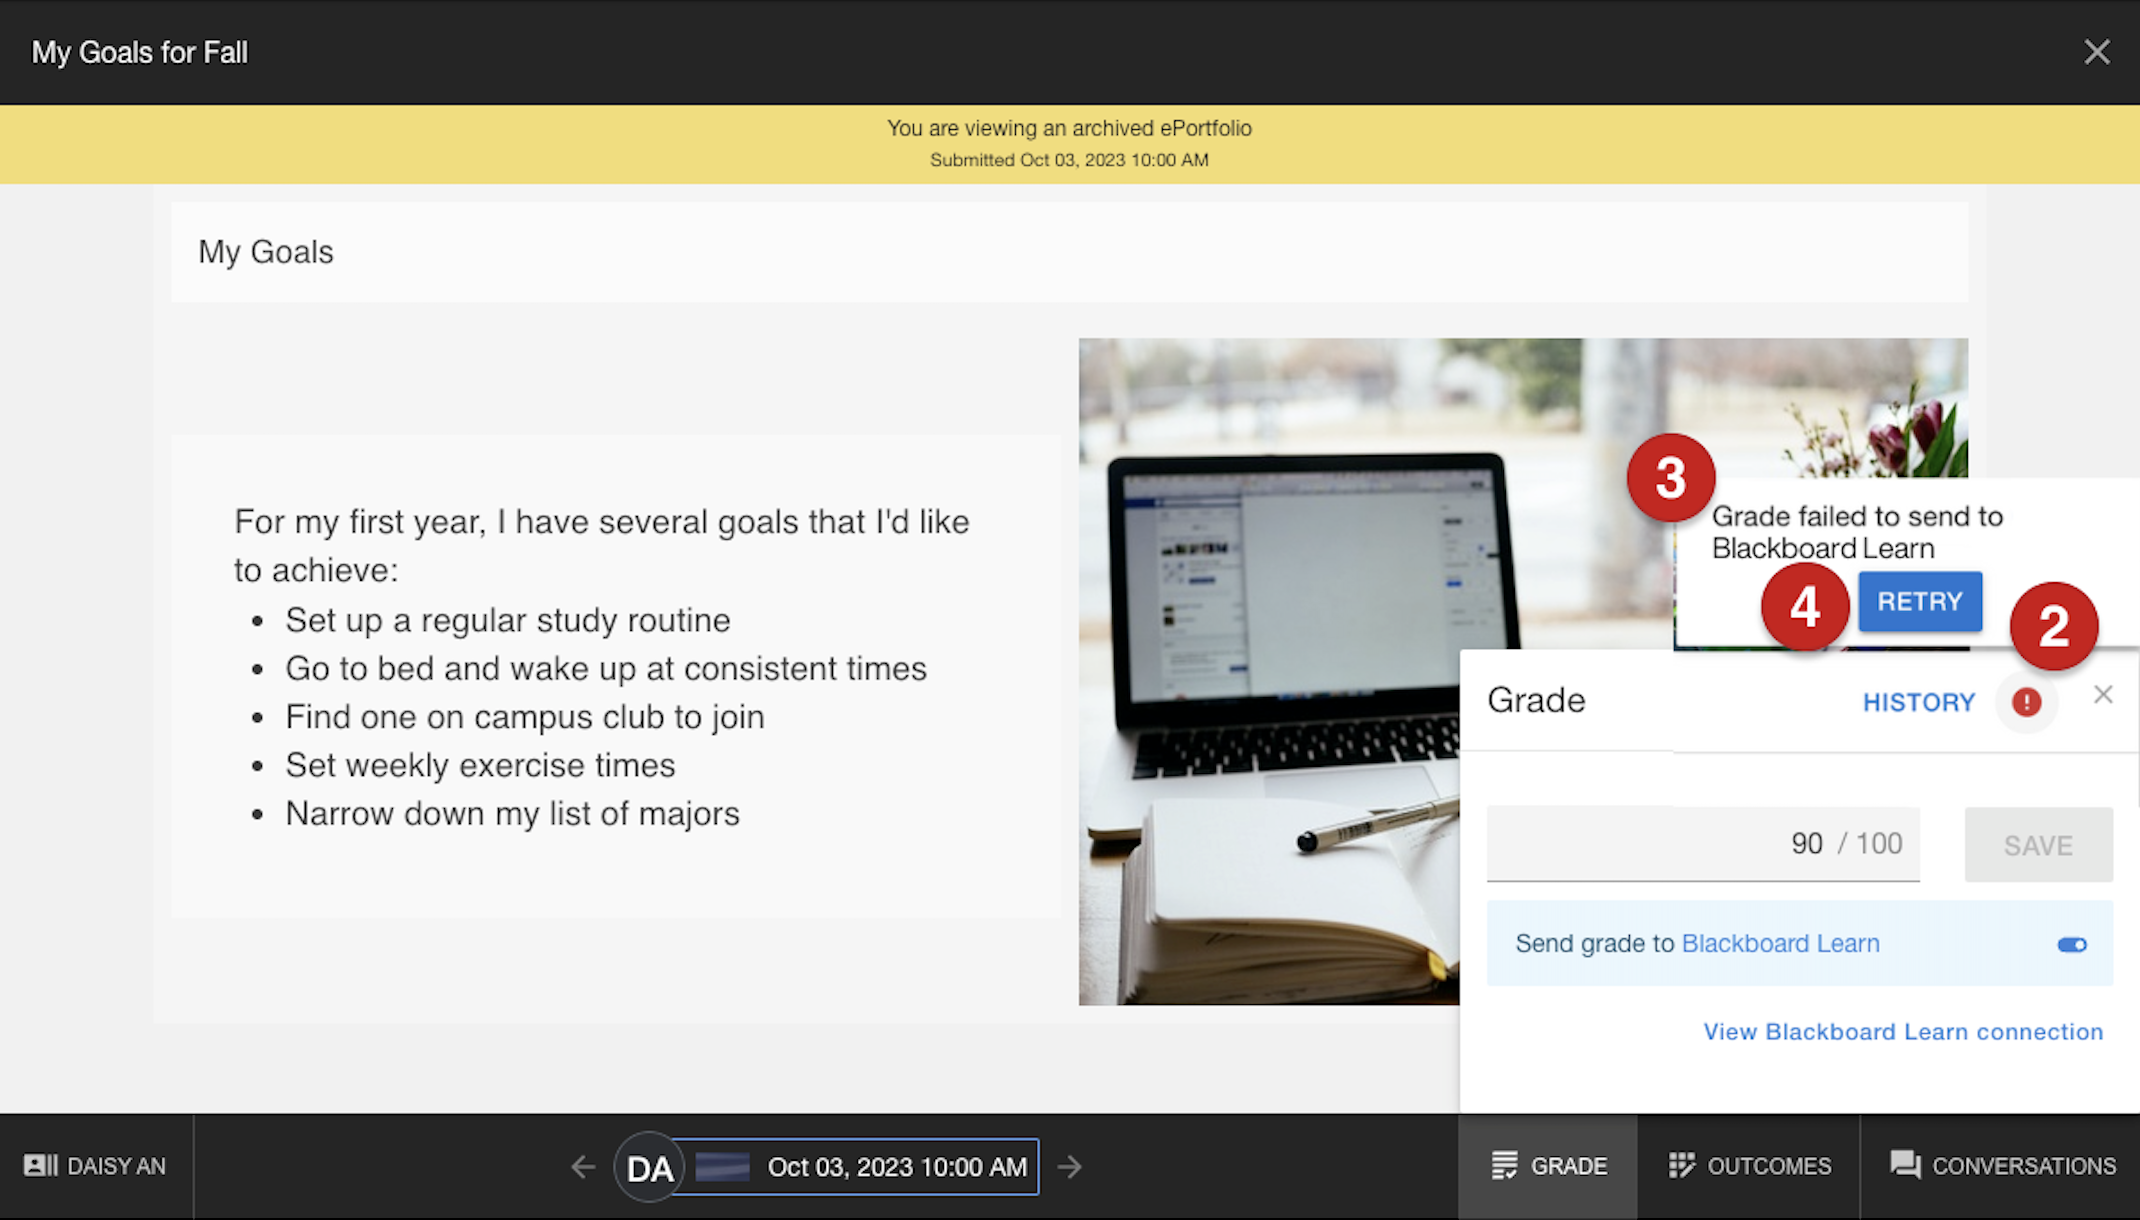2140x1220 pixels.
Task: Retry sending grade to Blackboard Learn
Action: tap(1920, 601)
